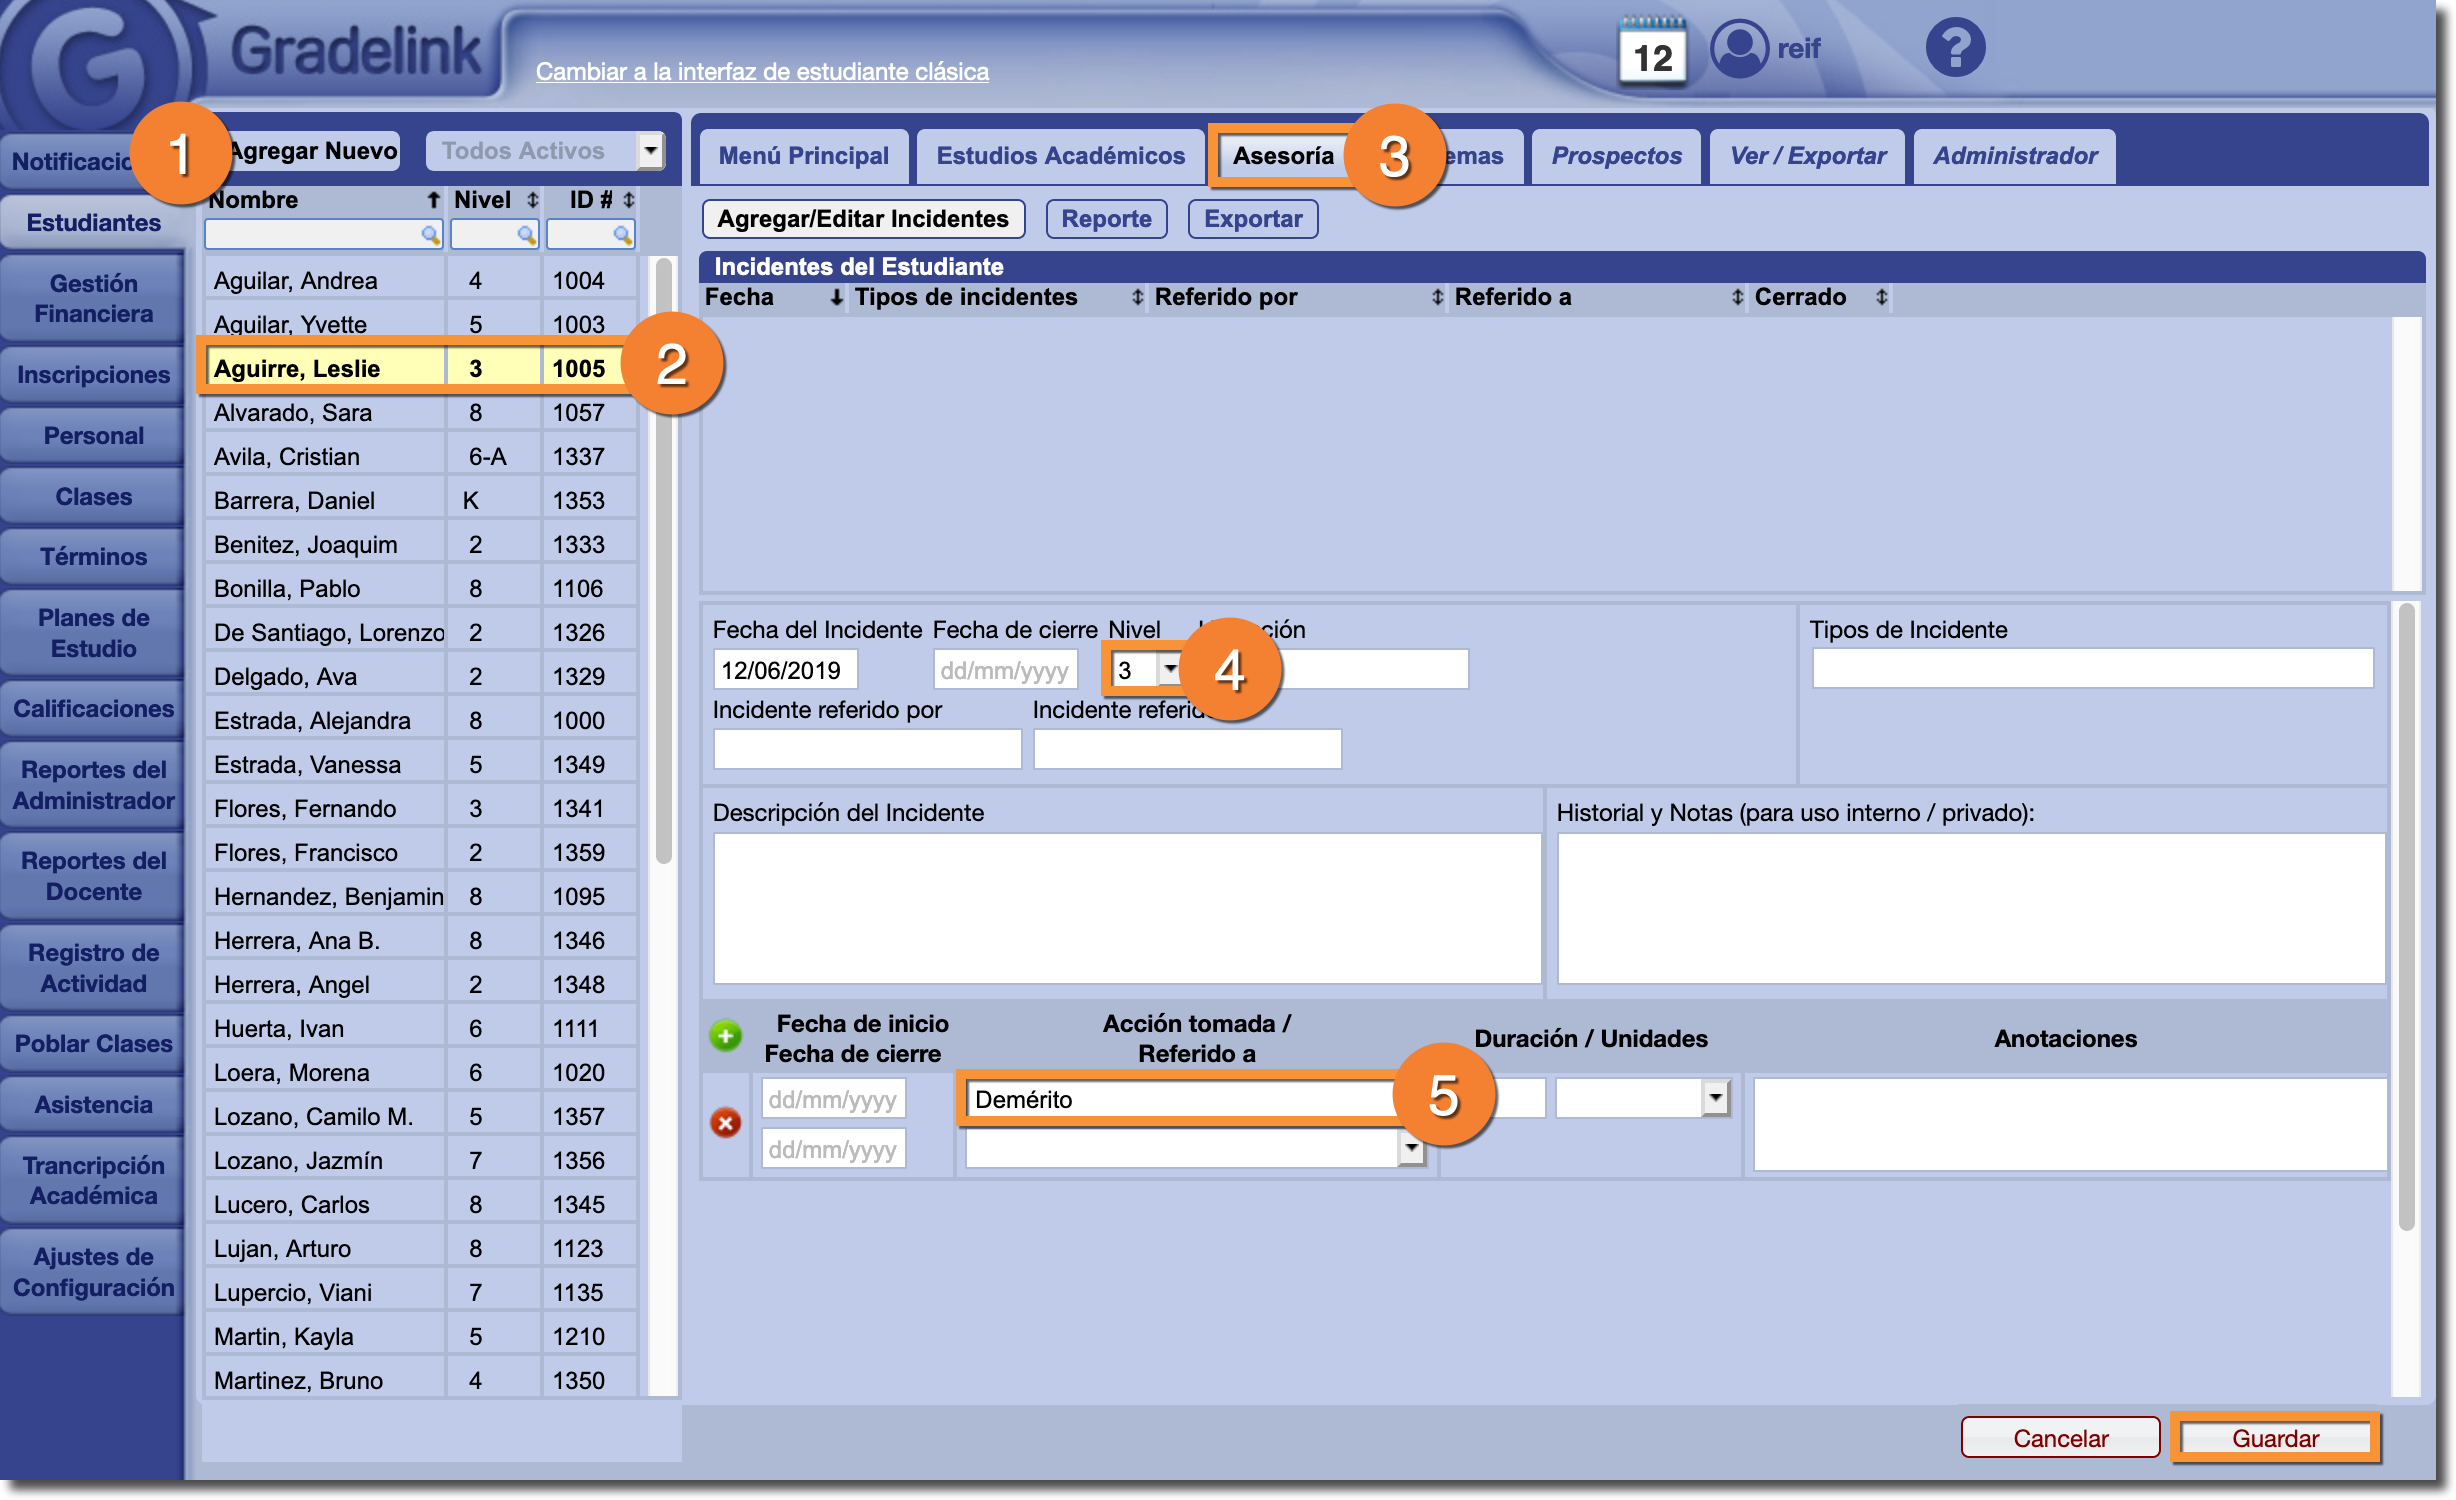Open the Prospectos tab
Viewport: 2456px width, 1500px height.
1616,156
